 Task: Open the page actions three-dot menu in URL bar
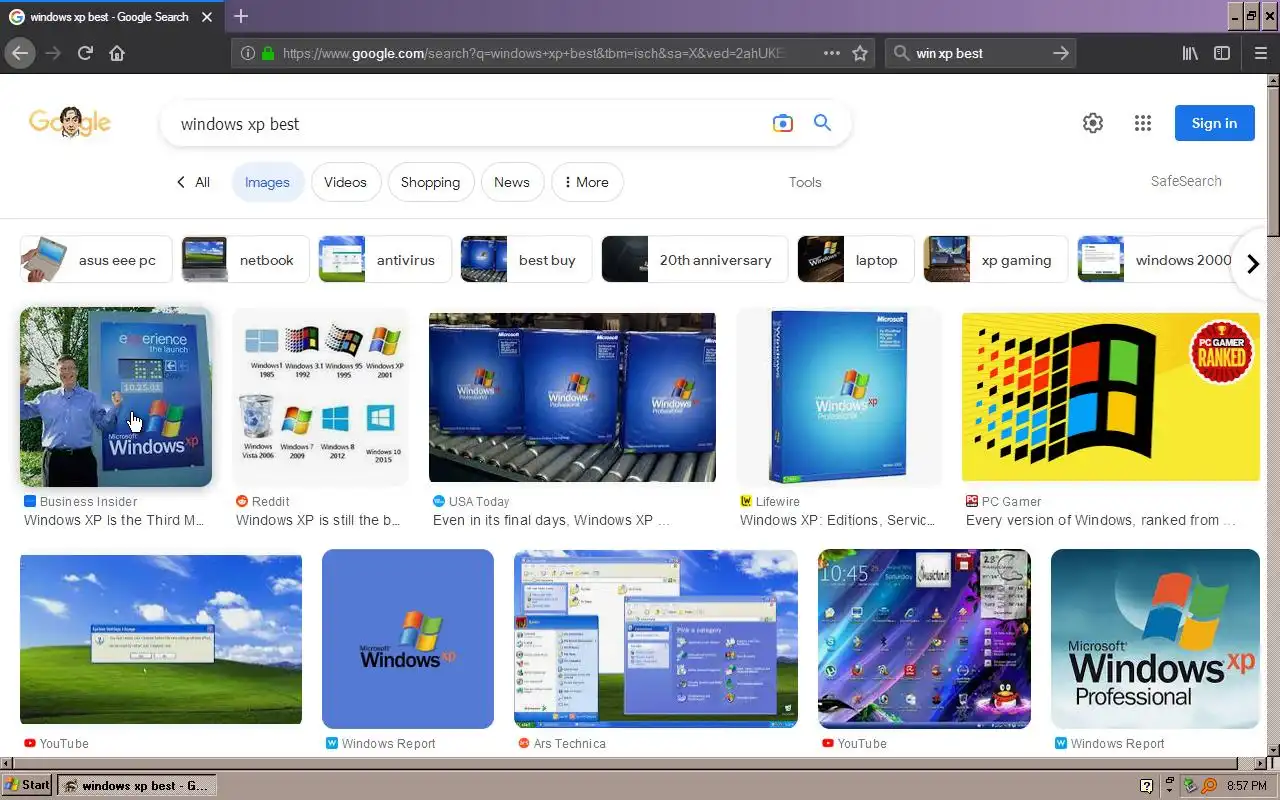[x=832, y=53]
